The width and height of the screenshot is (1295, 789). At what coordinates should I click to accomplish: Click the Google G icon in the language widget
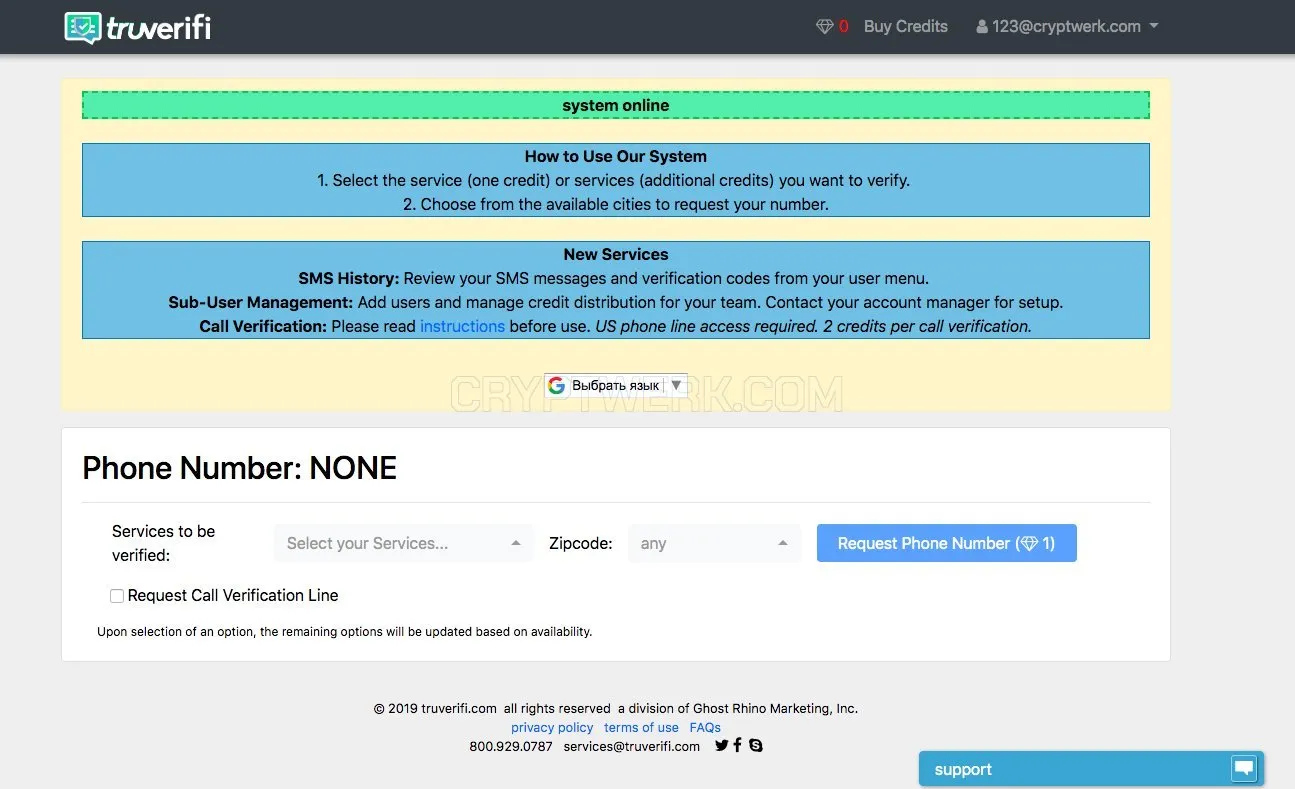coord(557,385)
